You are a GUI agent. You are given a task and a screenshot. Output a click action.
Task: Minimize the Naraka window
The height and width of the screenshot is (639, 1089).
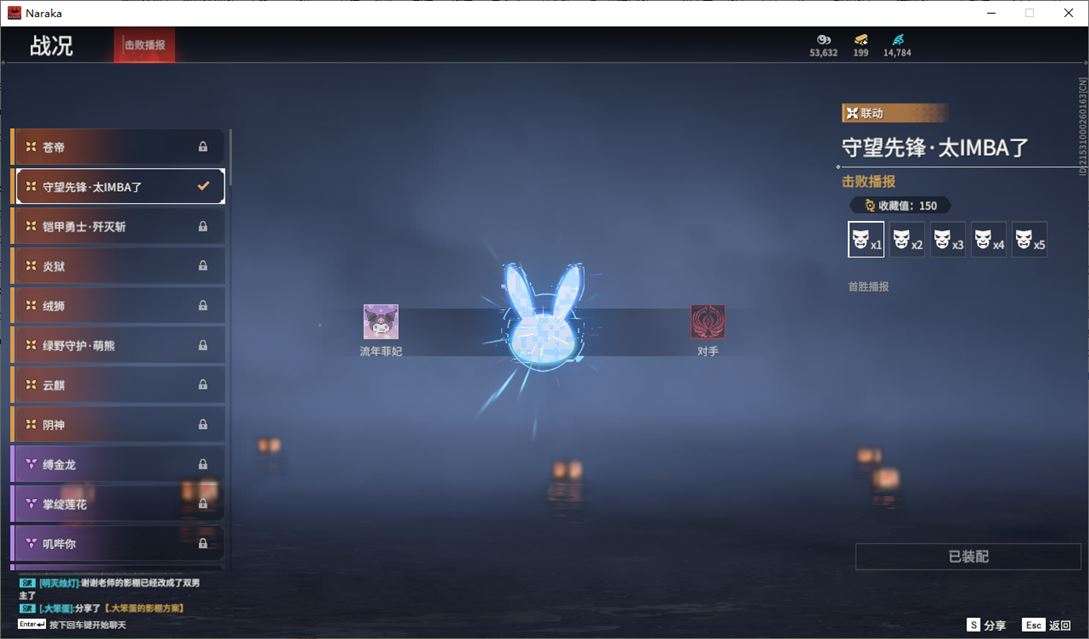pyautogui.click(x=992, y=13)
